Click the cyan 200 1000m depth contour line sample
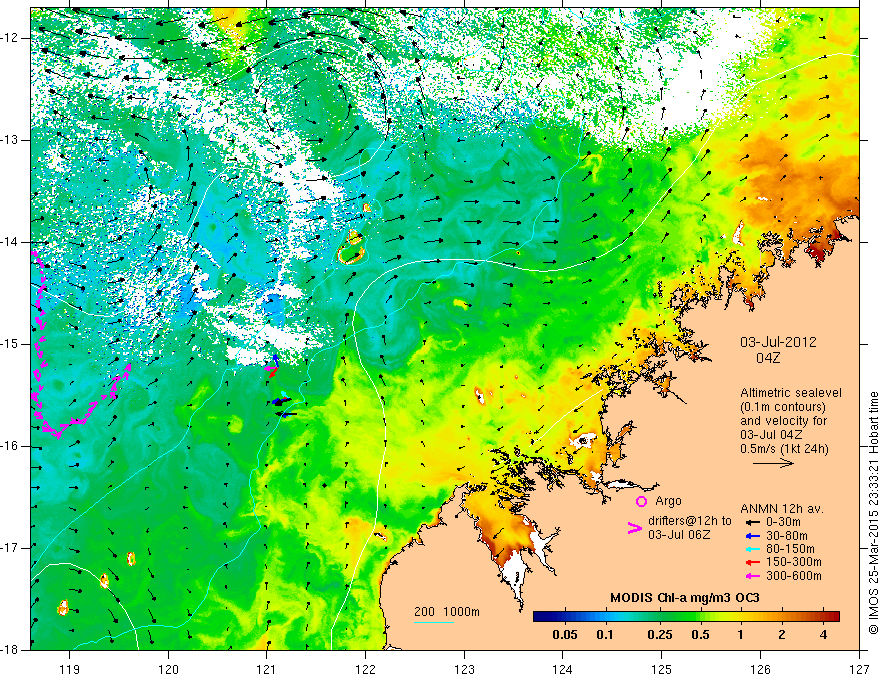Screen dimensions: 880x680 434,622
